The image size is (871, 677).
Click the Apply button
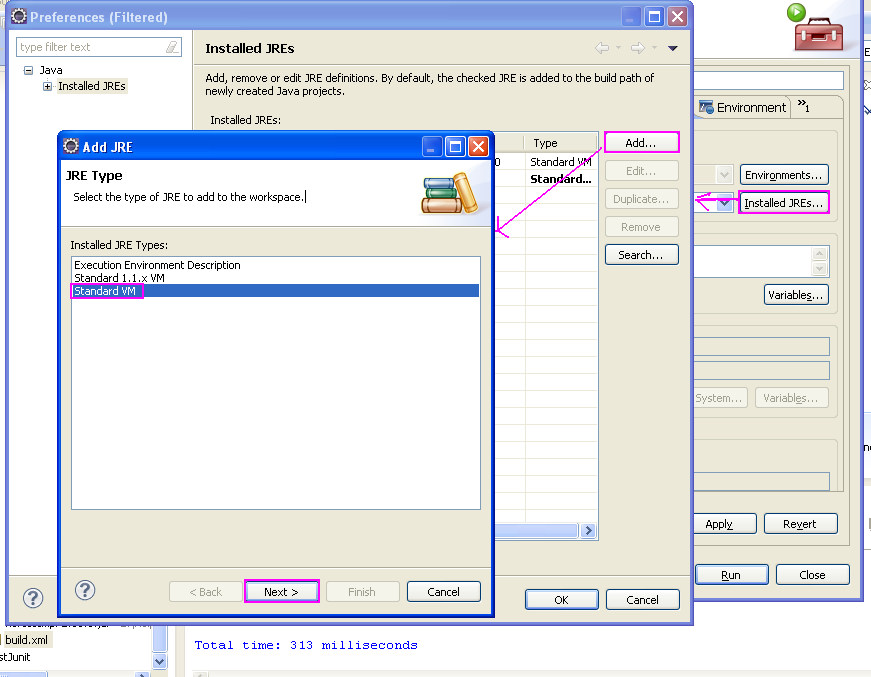coord(724,523)
